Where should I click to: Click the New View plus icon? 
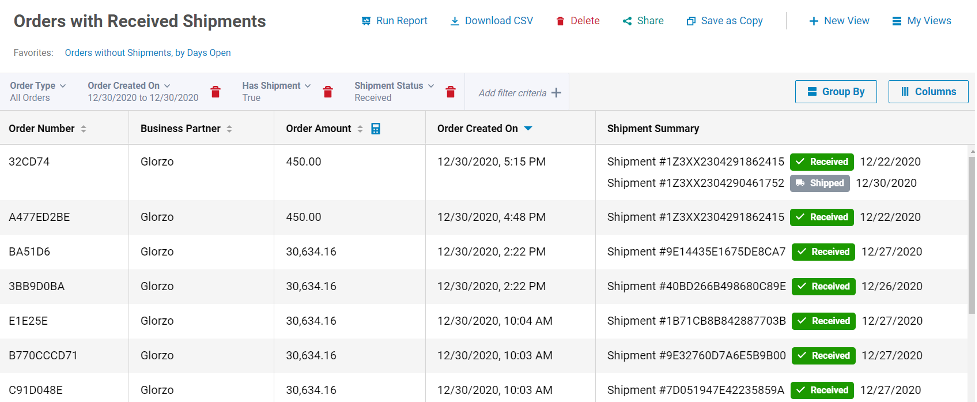pos(813,21)
